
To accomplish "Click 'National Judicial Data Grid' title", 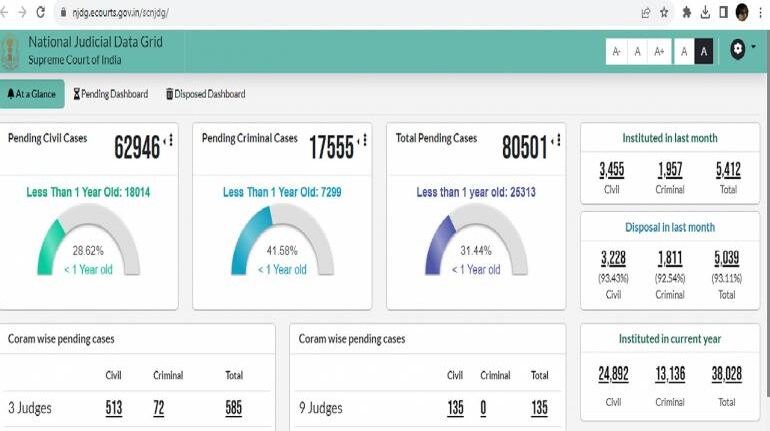I will [95, 42].
